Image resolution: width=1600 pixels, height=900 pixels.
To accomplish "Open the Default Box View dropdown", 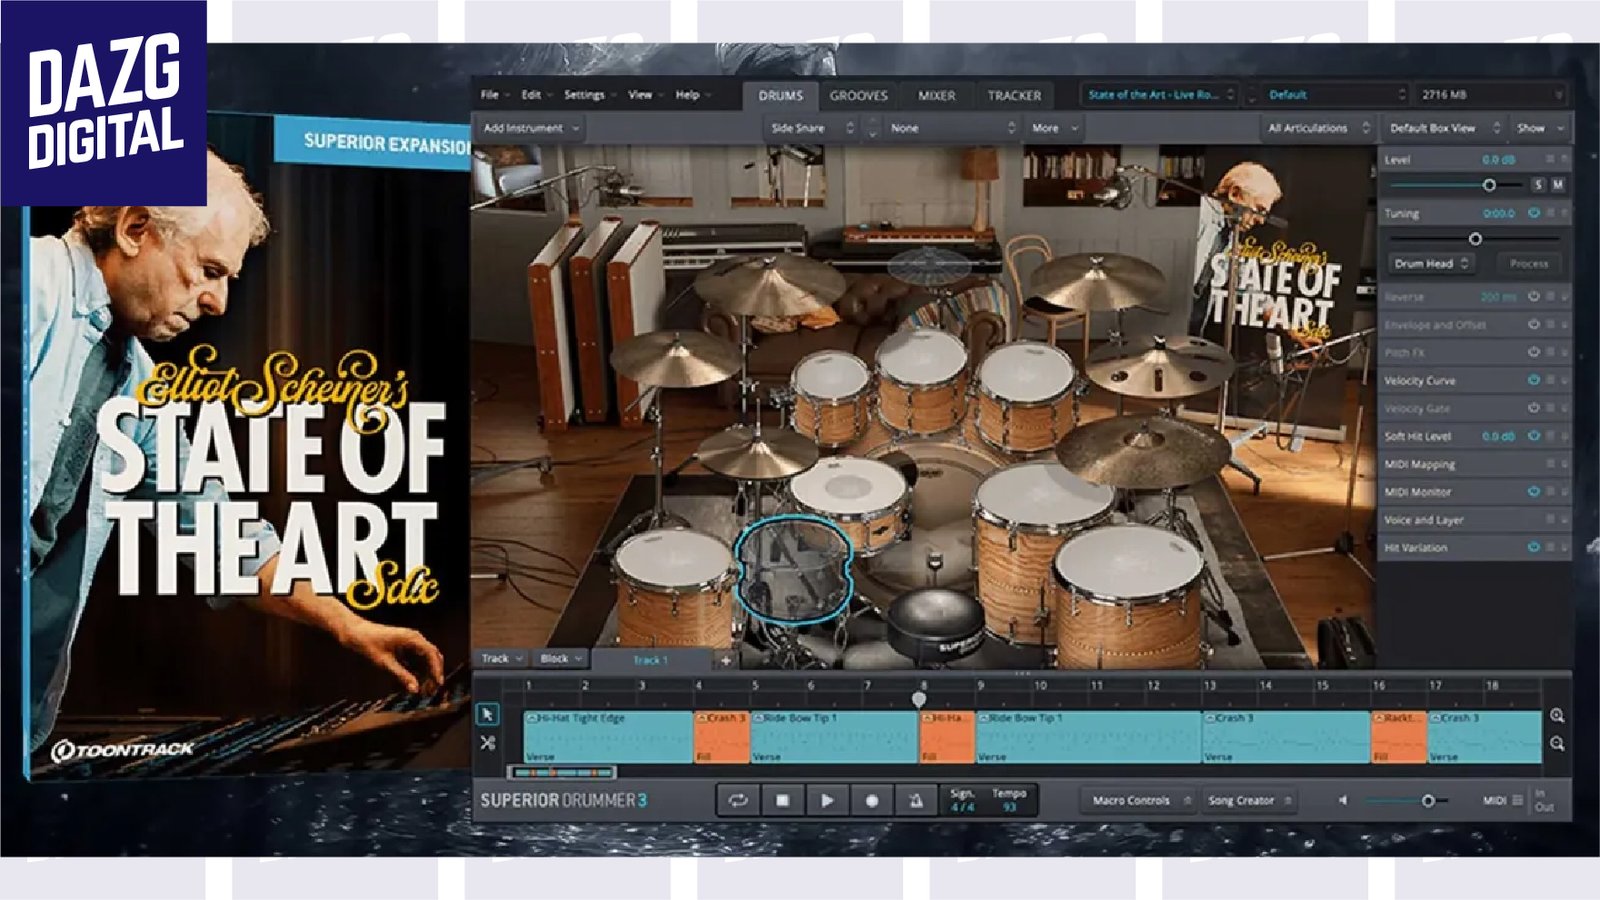I will tap(1444, 128).
